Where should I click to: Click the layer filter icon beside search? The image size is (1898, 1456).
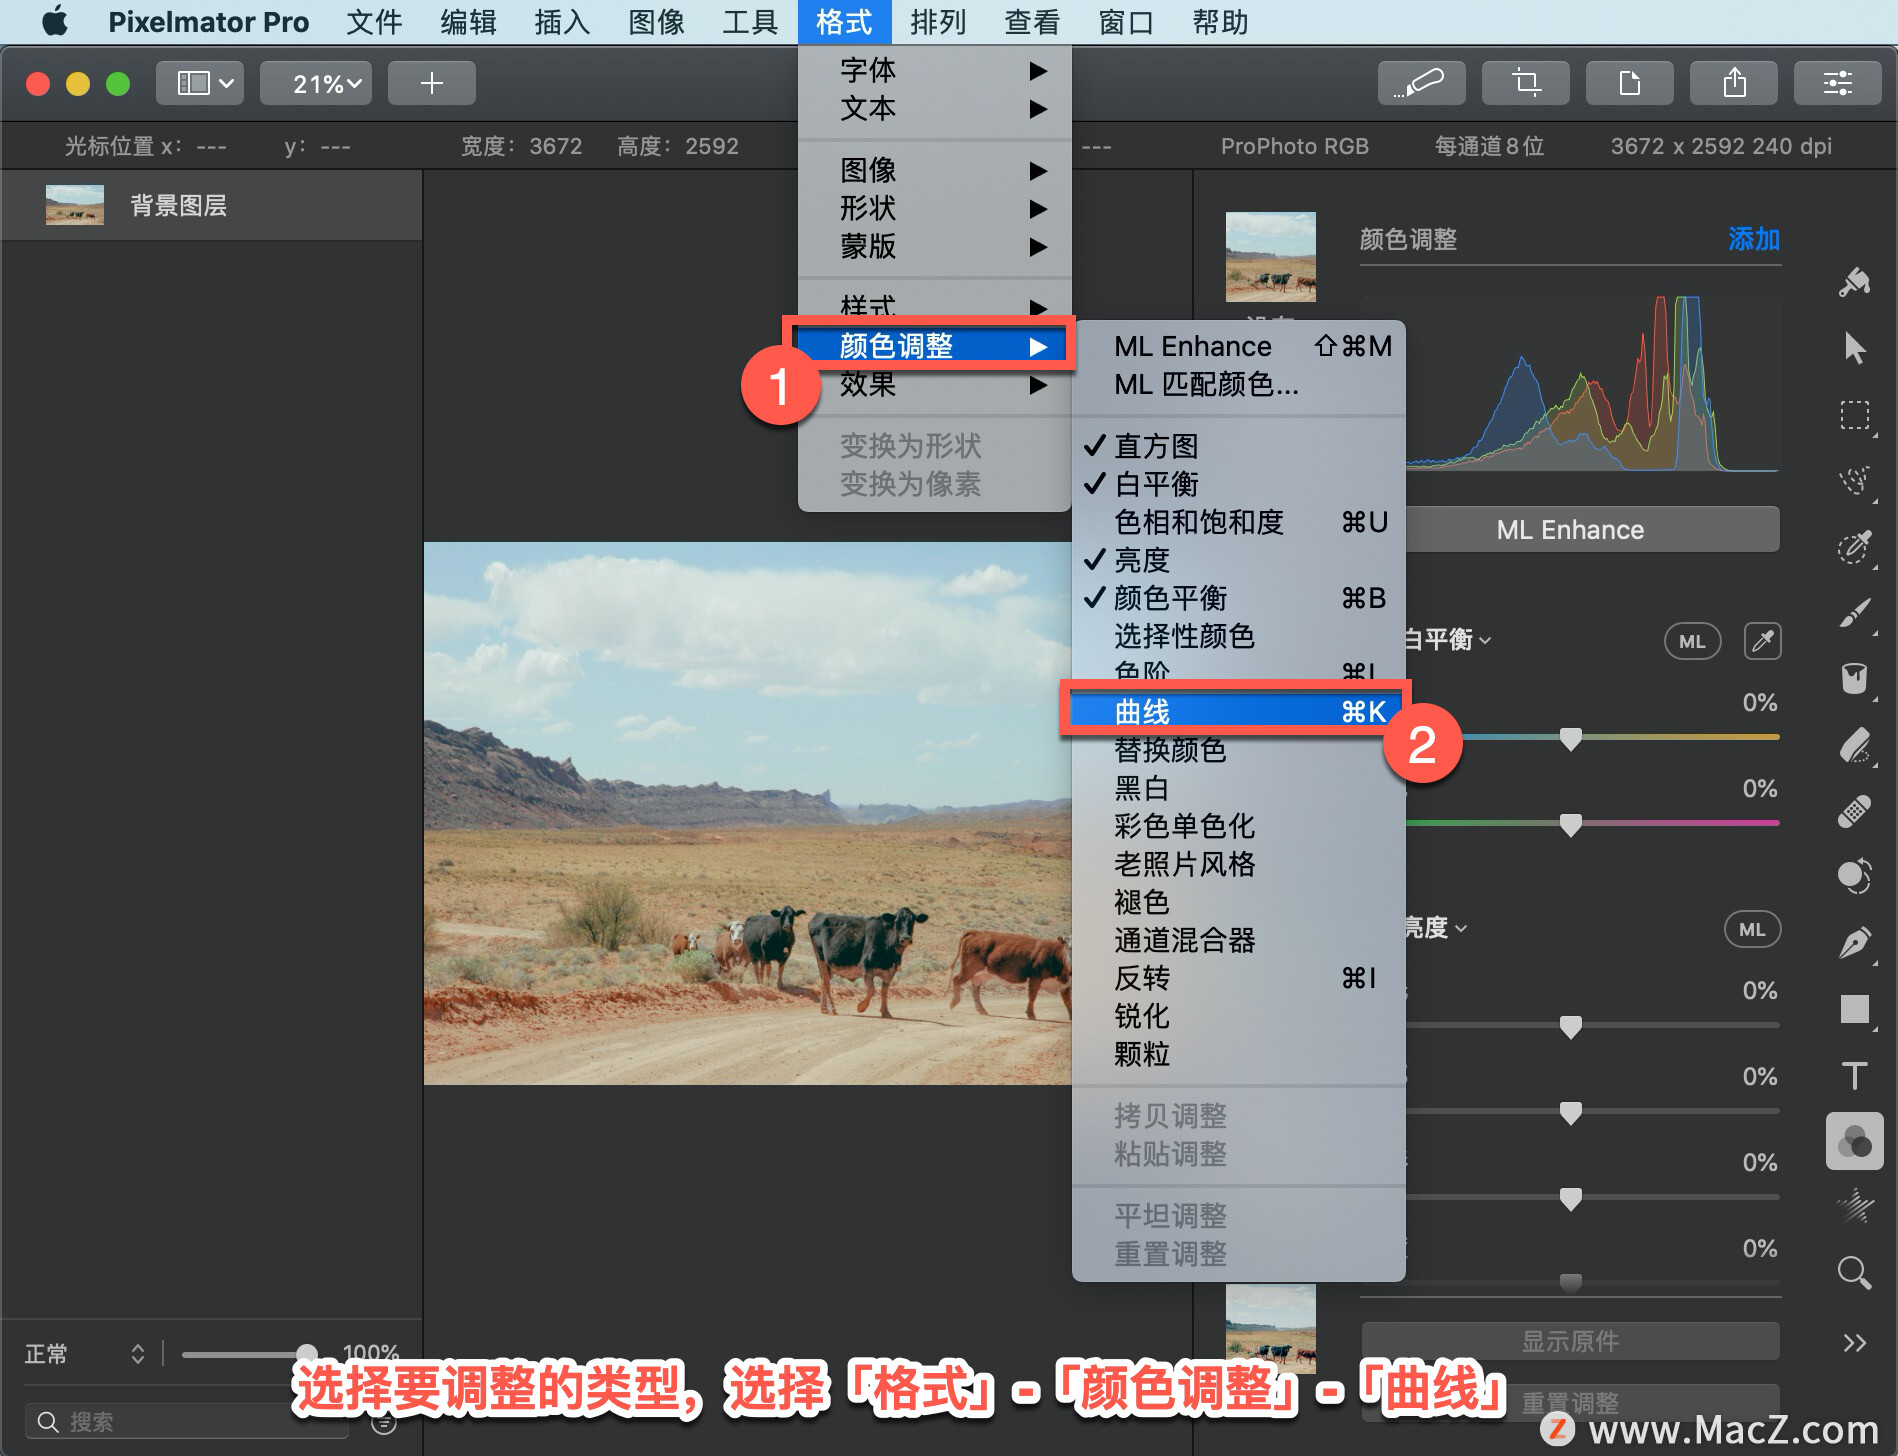384,1422
